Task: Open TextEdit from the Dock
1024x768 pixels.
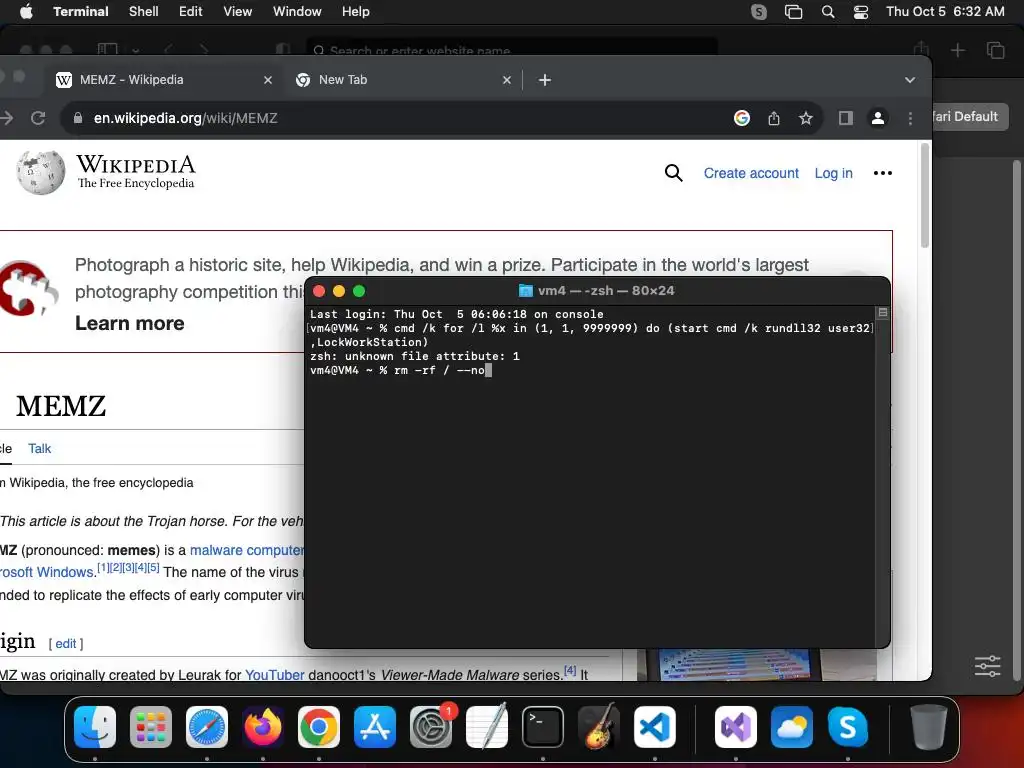Action: (487, 727)
